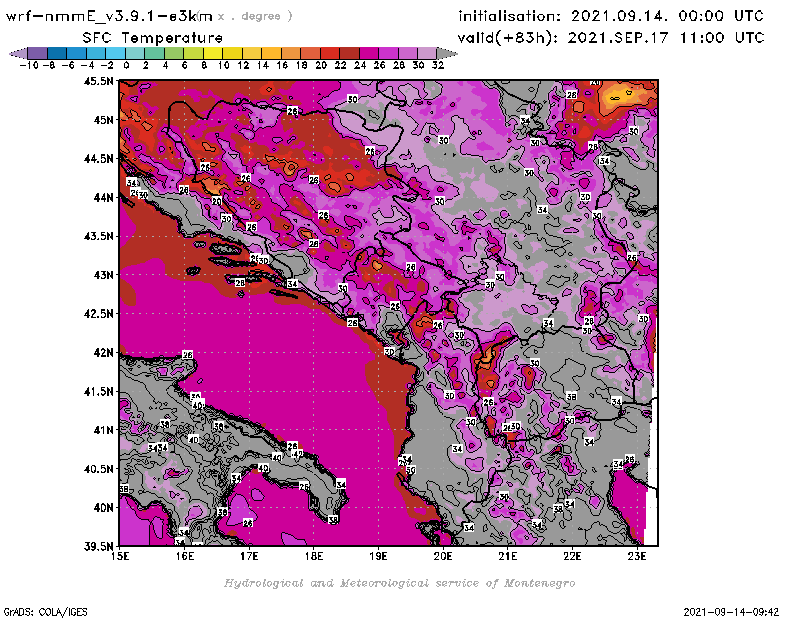Screen dimensions: 800x618
Task: Click the purple swatch between -10 and -8
Action: click(x=37, y=53)
